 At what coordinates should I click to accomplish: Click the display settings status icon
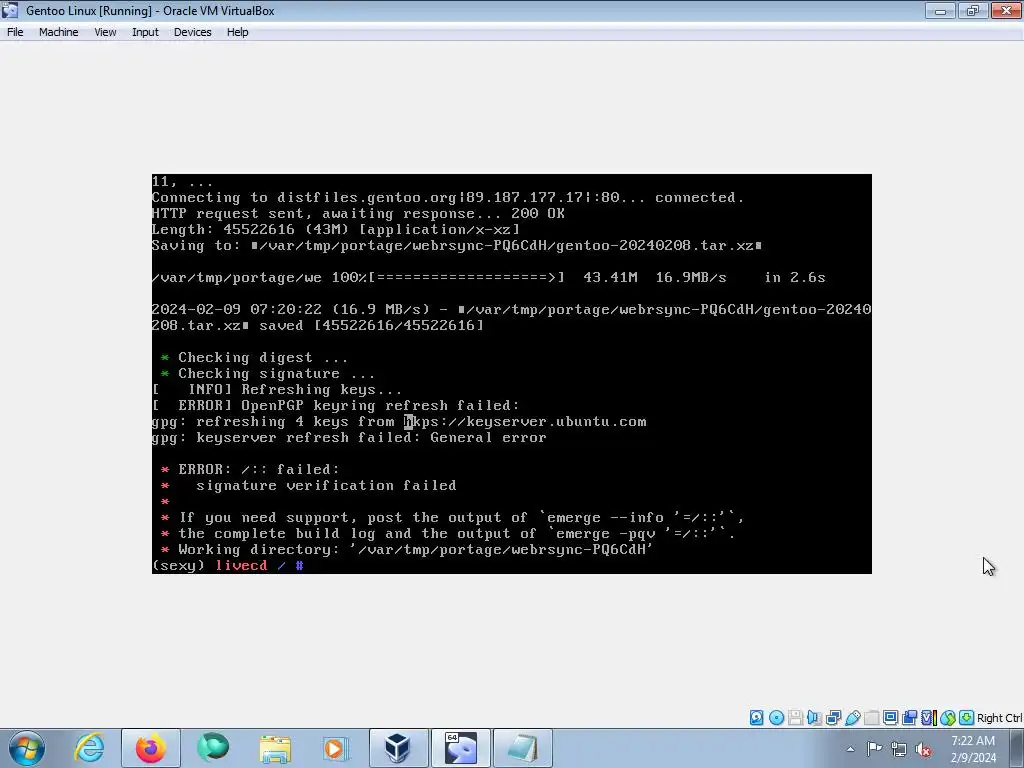click(x=890, y=718)
